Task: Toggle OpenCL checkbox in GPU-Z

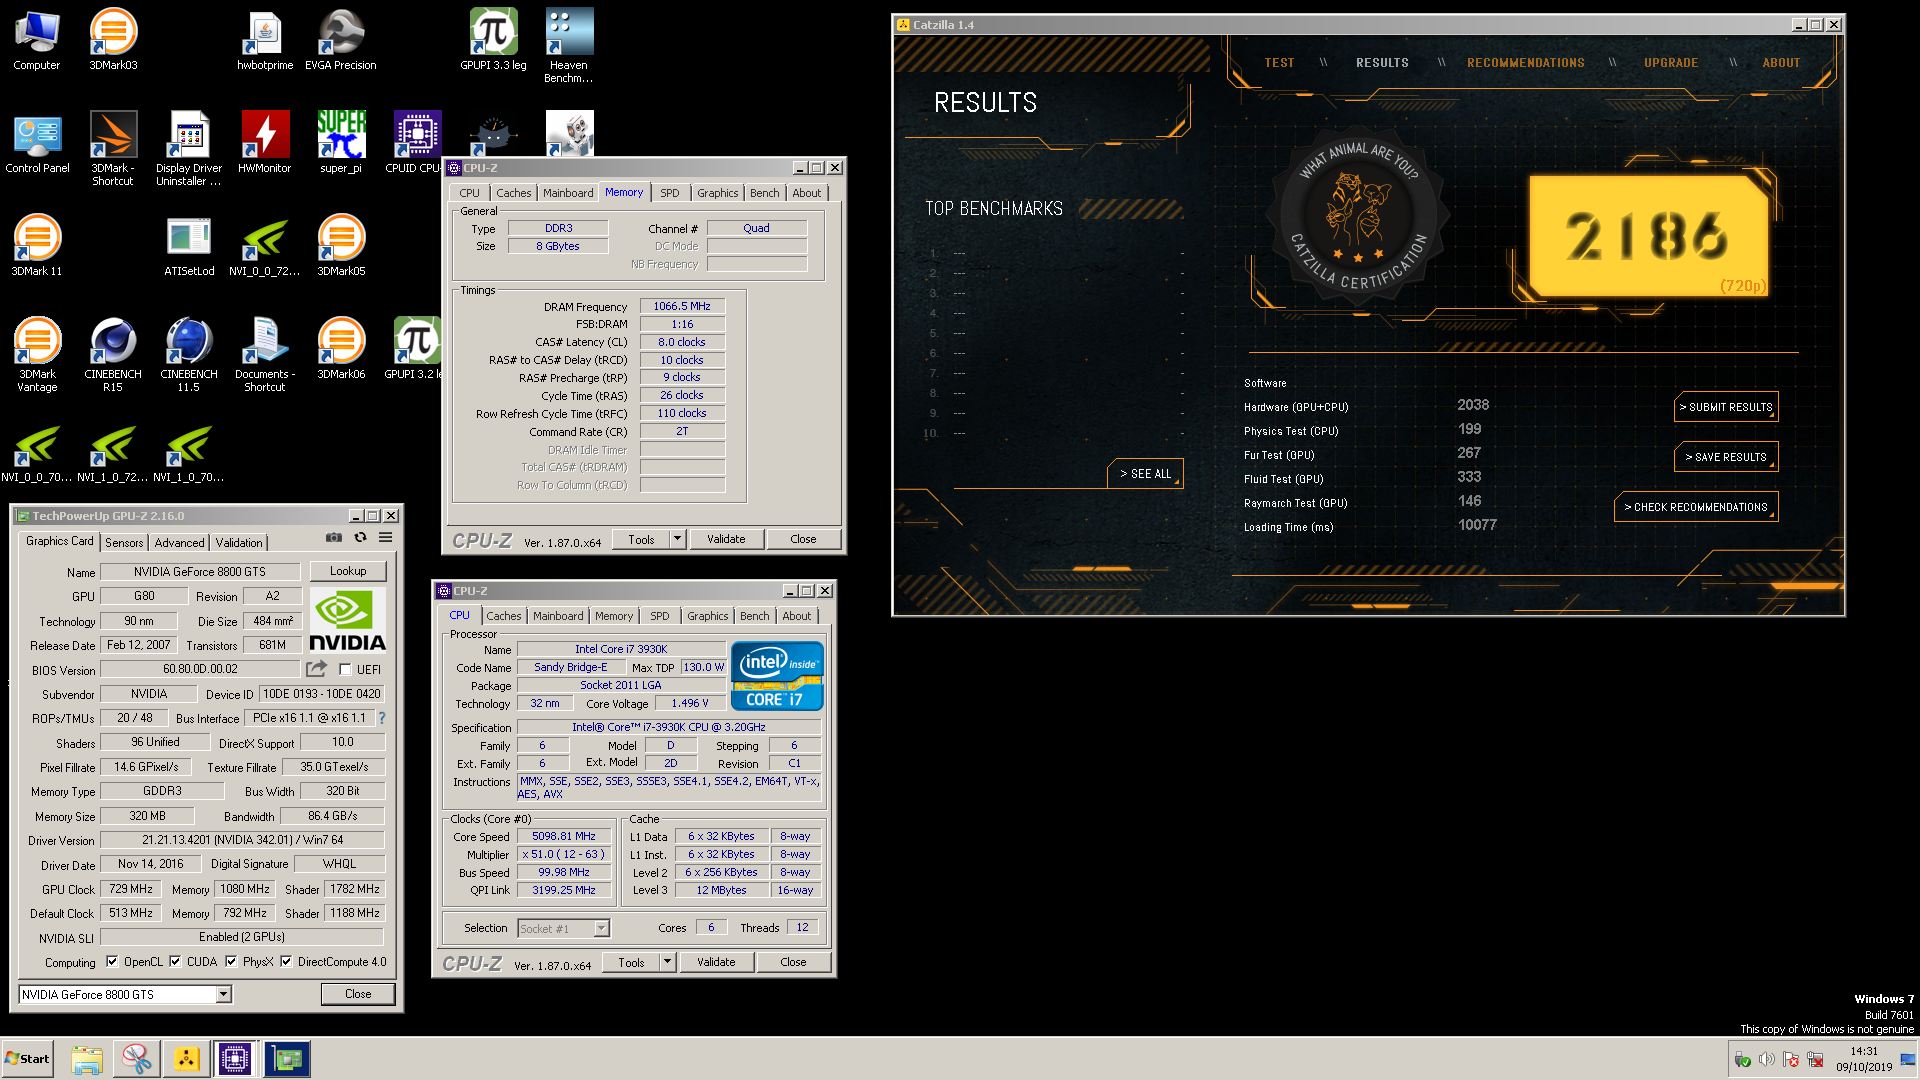Action: click(112, 962)
